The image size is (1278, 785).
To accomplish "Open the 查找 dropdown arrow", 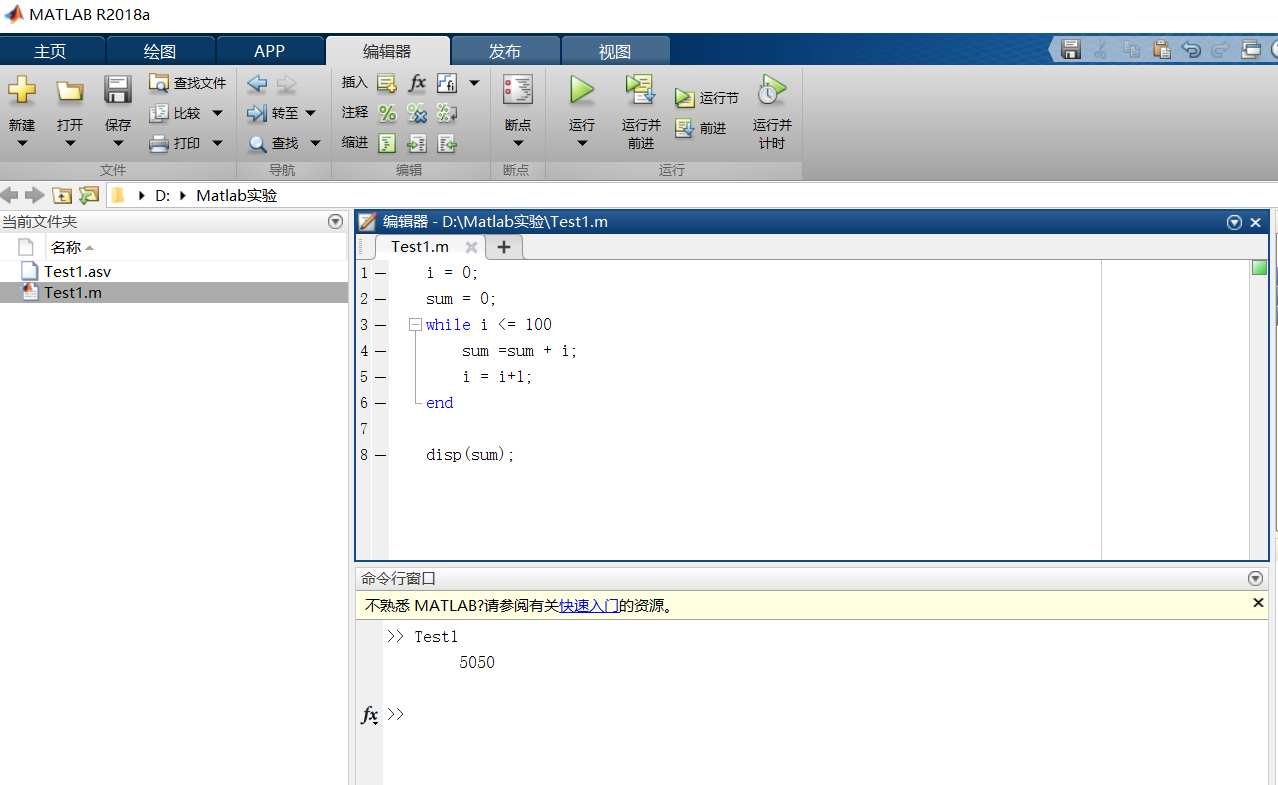I will 315,143.
